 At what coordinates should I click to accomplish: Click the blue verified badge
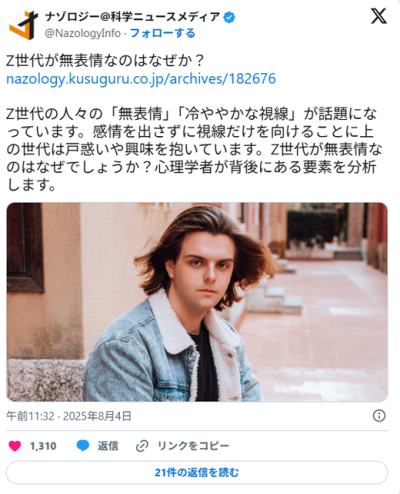point(229,17)
